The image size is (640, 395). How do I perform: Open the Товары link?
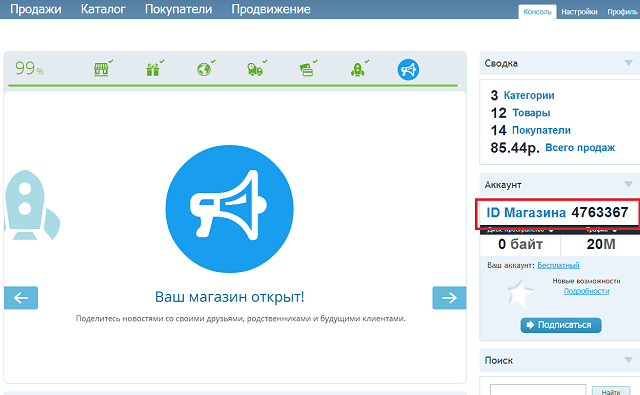(x=531, y=113)
